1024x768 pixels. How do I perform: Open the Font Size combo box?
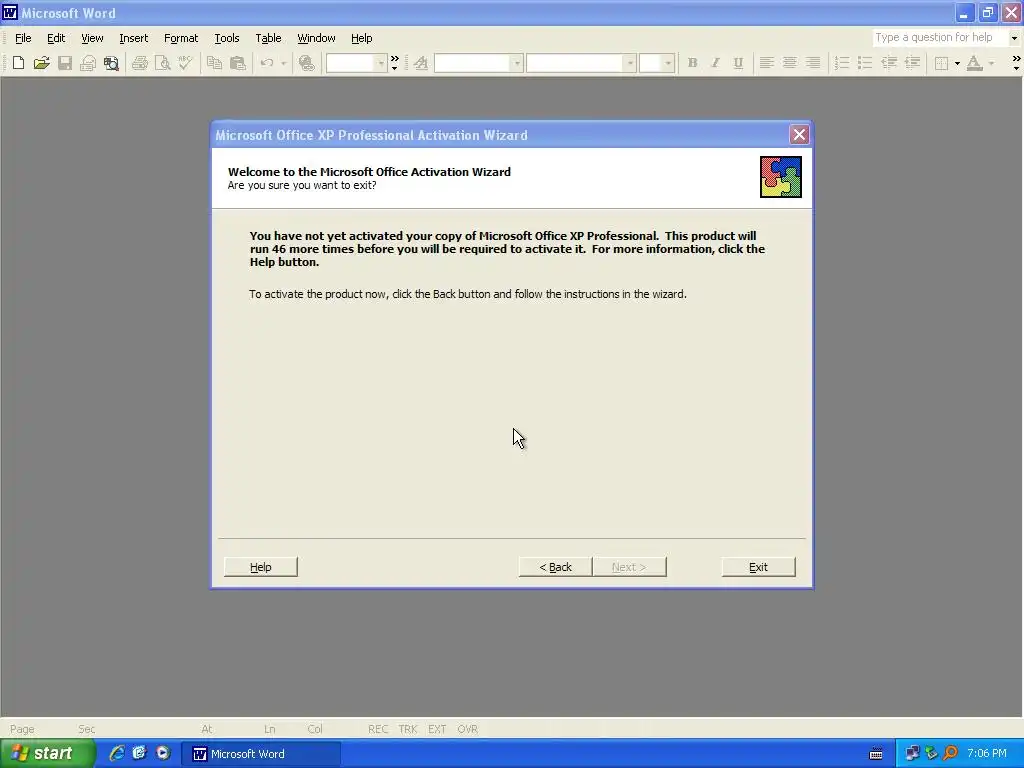click(656, 63)
